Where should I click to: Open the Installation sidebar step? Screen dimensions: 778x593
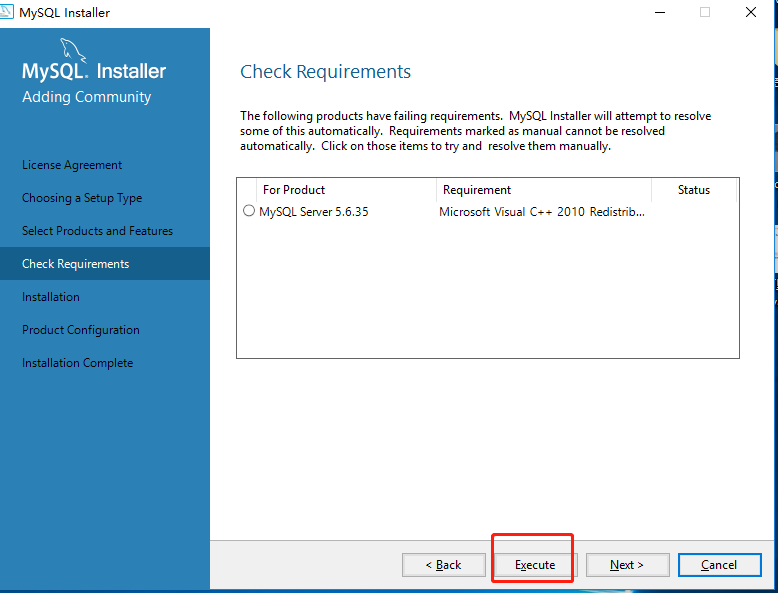click(51, 297)
